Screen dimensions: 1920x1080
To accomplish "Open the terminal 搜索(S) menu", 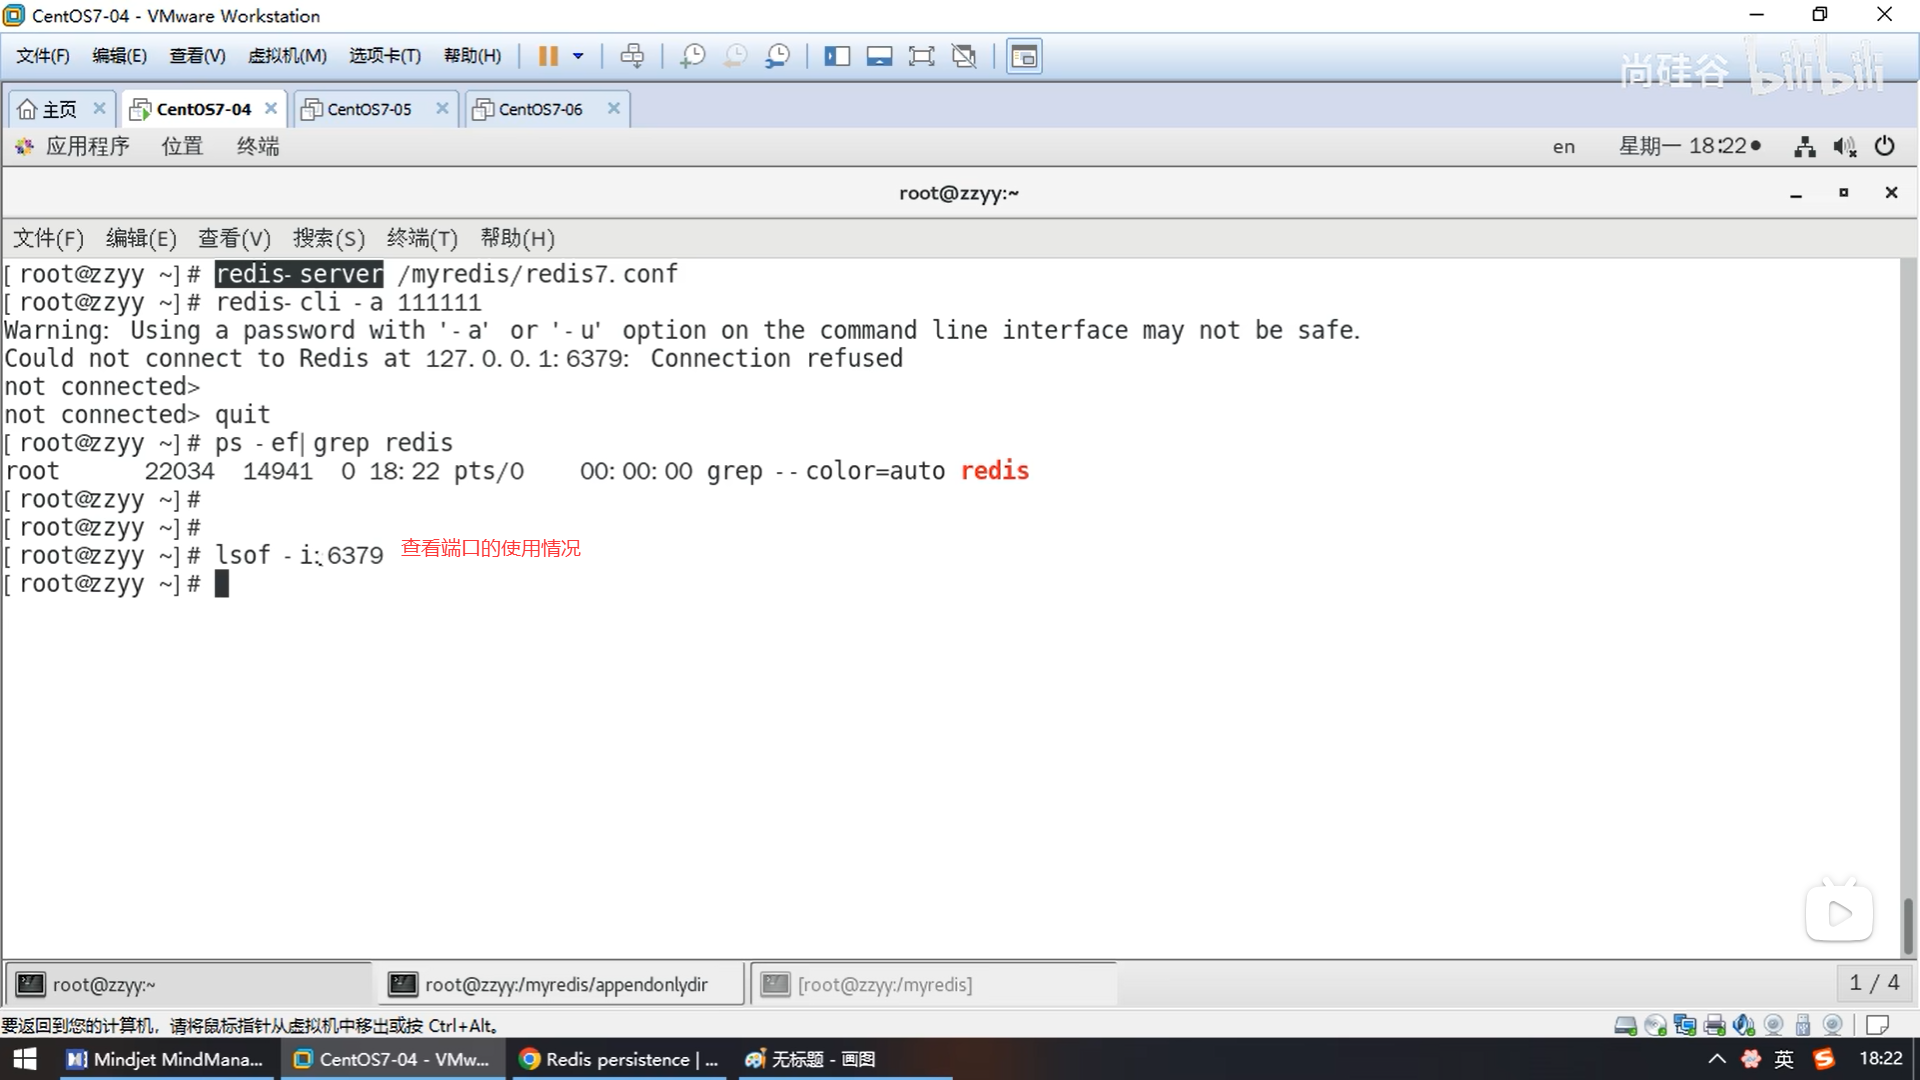I will pos(328,238).
